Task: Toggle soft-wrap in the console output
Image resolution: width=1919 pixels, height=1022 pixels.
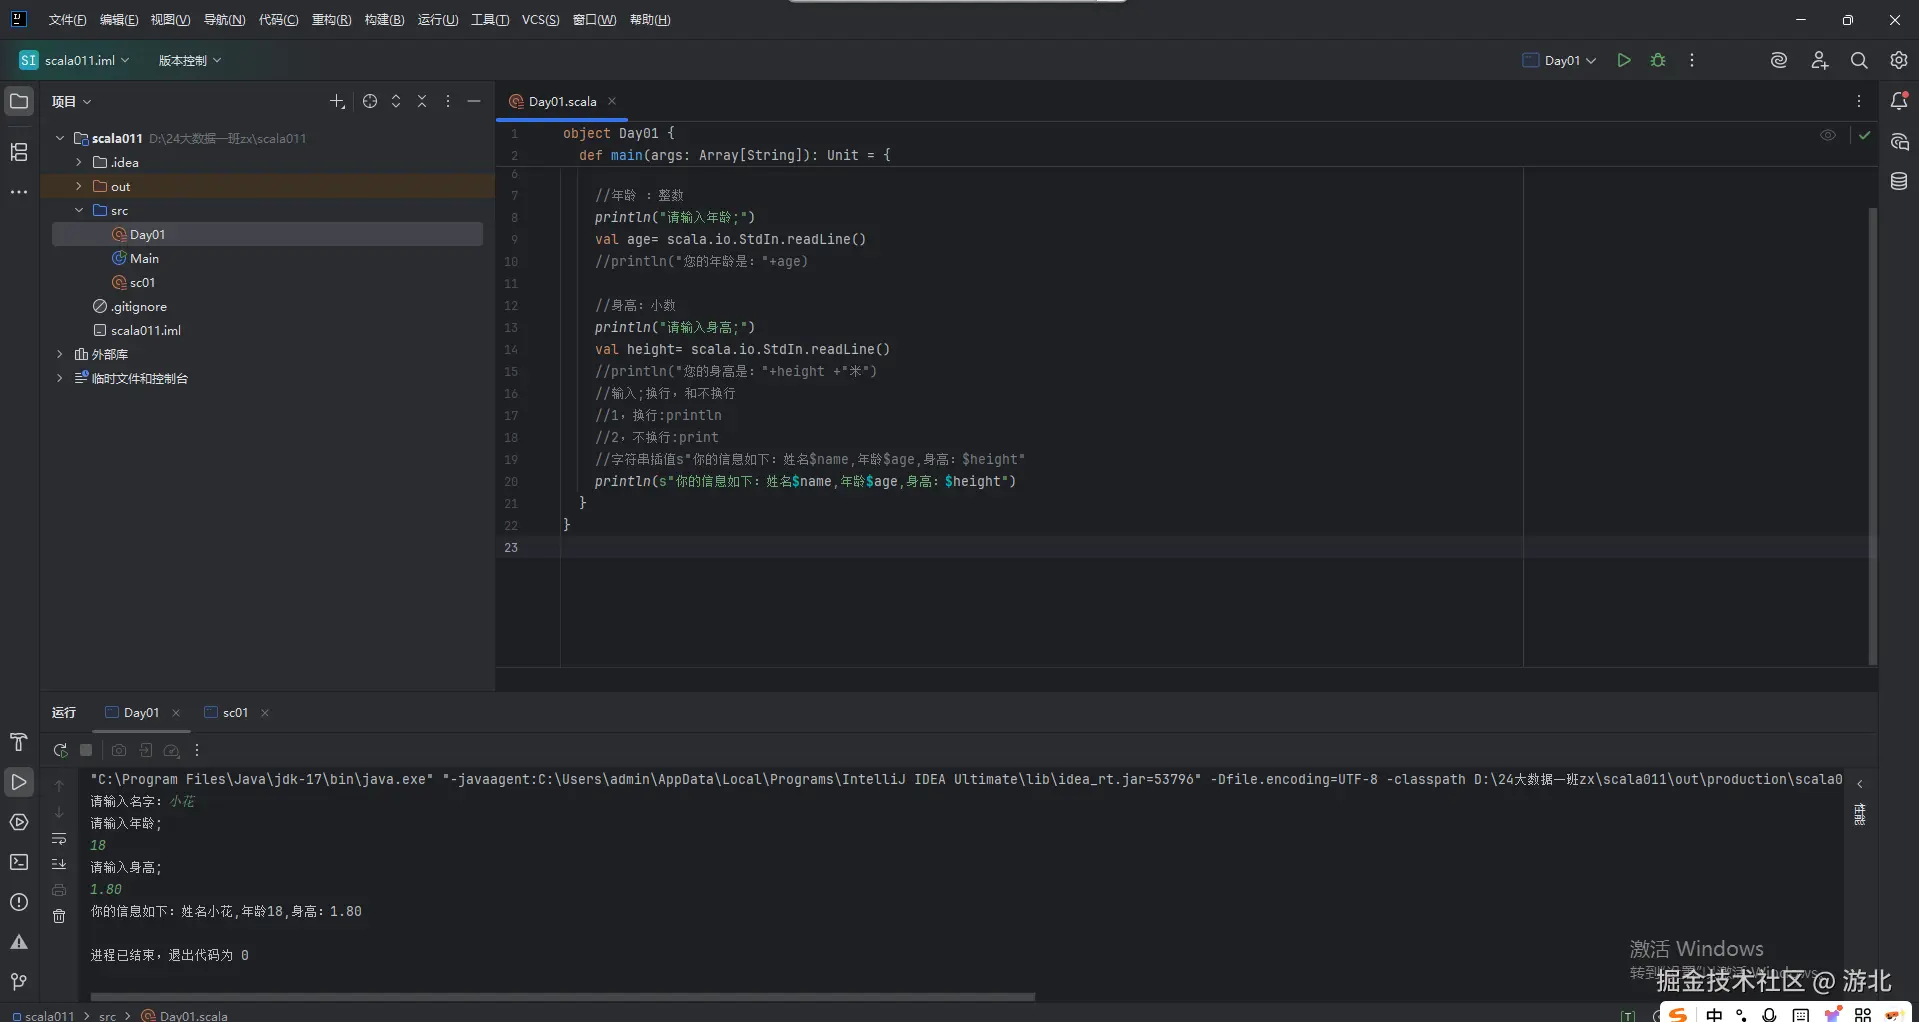Action: 60,839
